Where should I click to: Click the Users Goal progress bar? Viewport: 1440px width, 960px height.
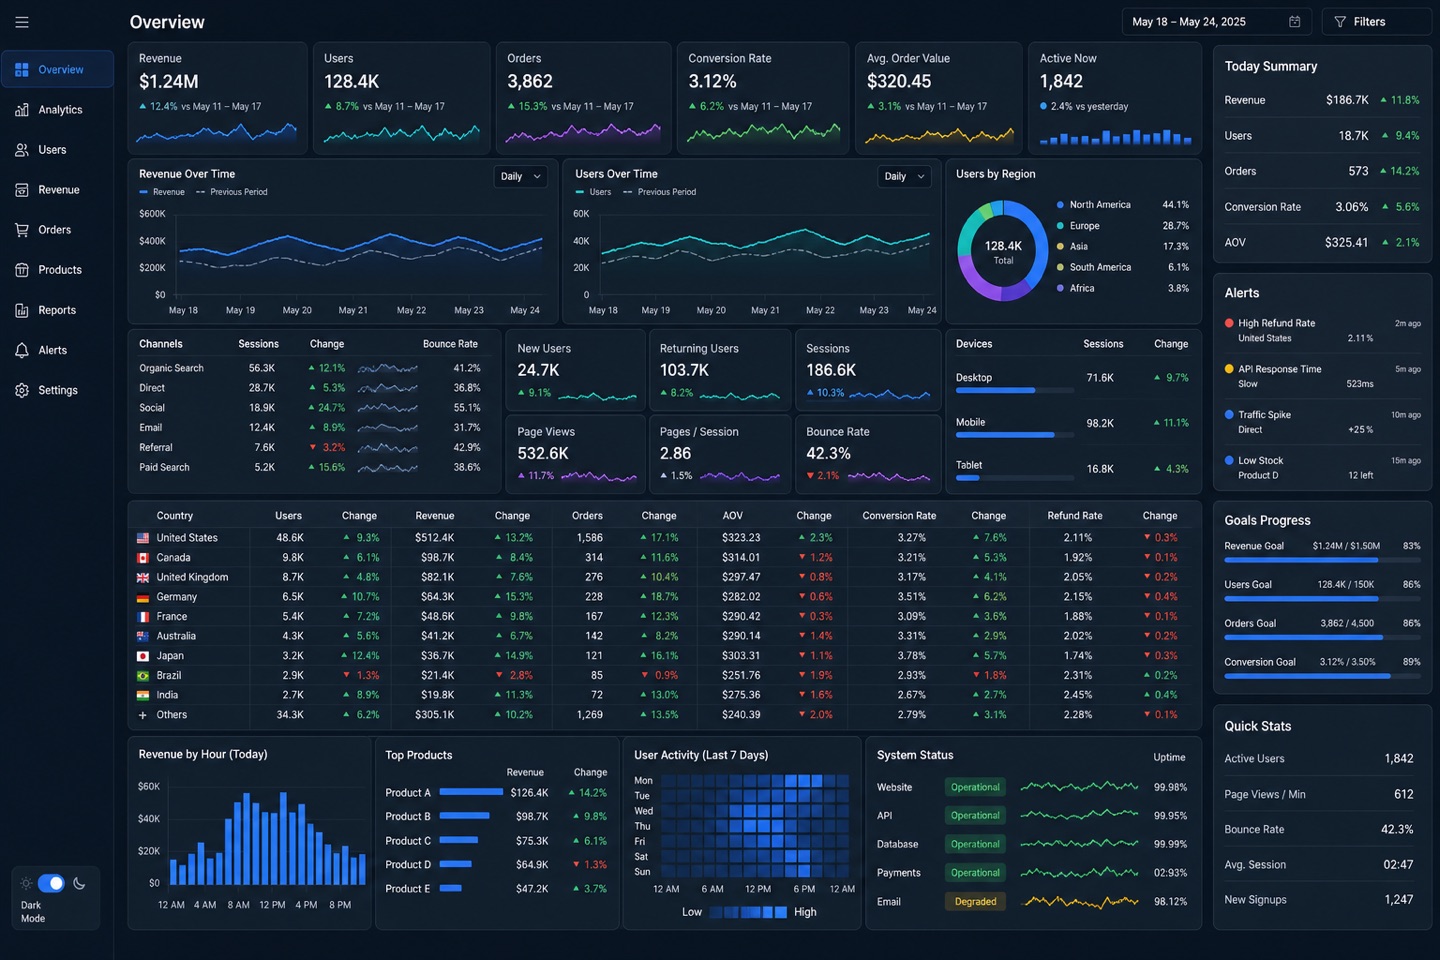pyautogui.click(x=1322, y=599)
